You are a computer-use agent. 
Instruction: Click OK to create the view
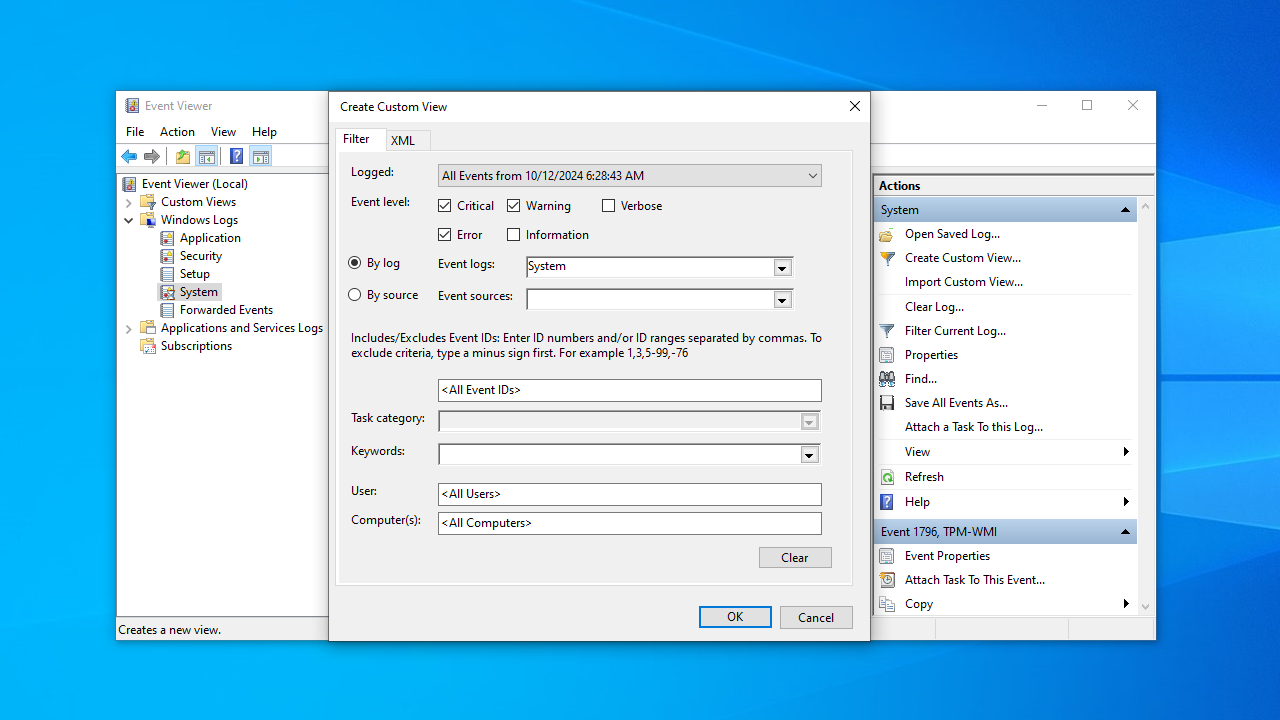(735, 617)
